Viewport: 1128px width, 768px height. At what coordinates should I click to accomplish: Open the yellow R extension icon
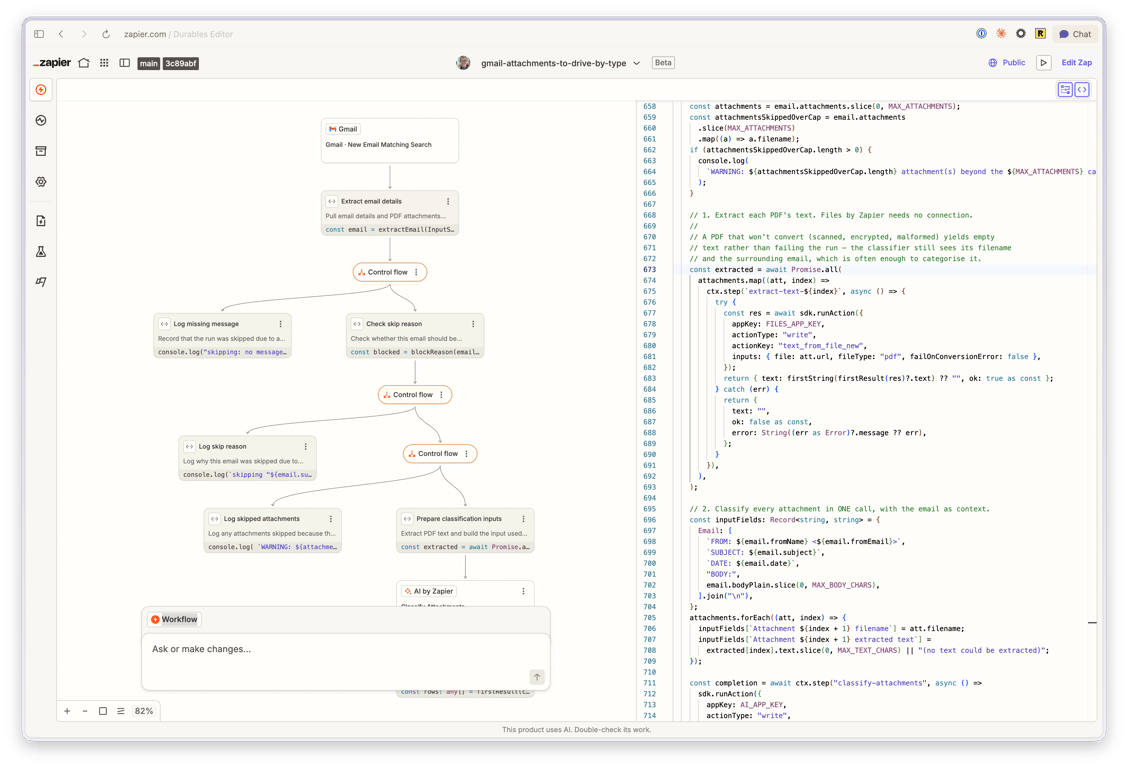(x=1040, y=33)
